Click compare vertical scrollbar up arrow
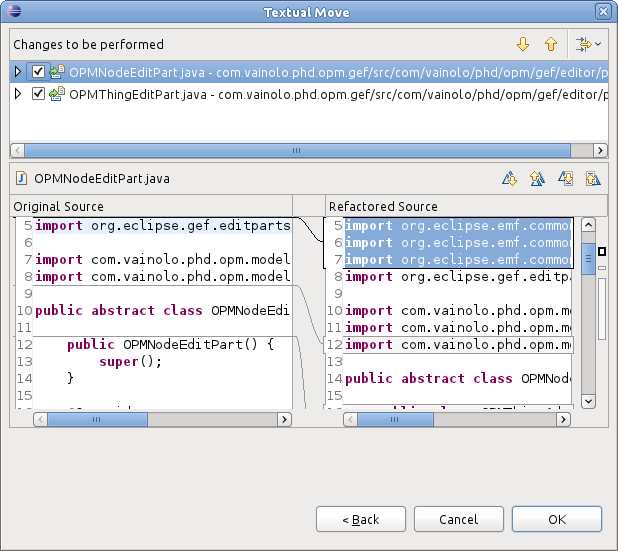 [588, 225]
